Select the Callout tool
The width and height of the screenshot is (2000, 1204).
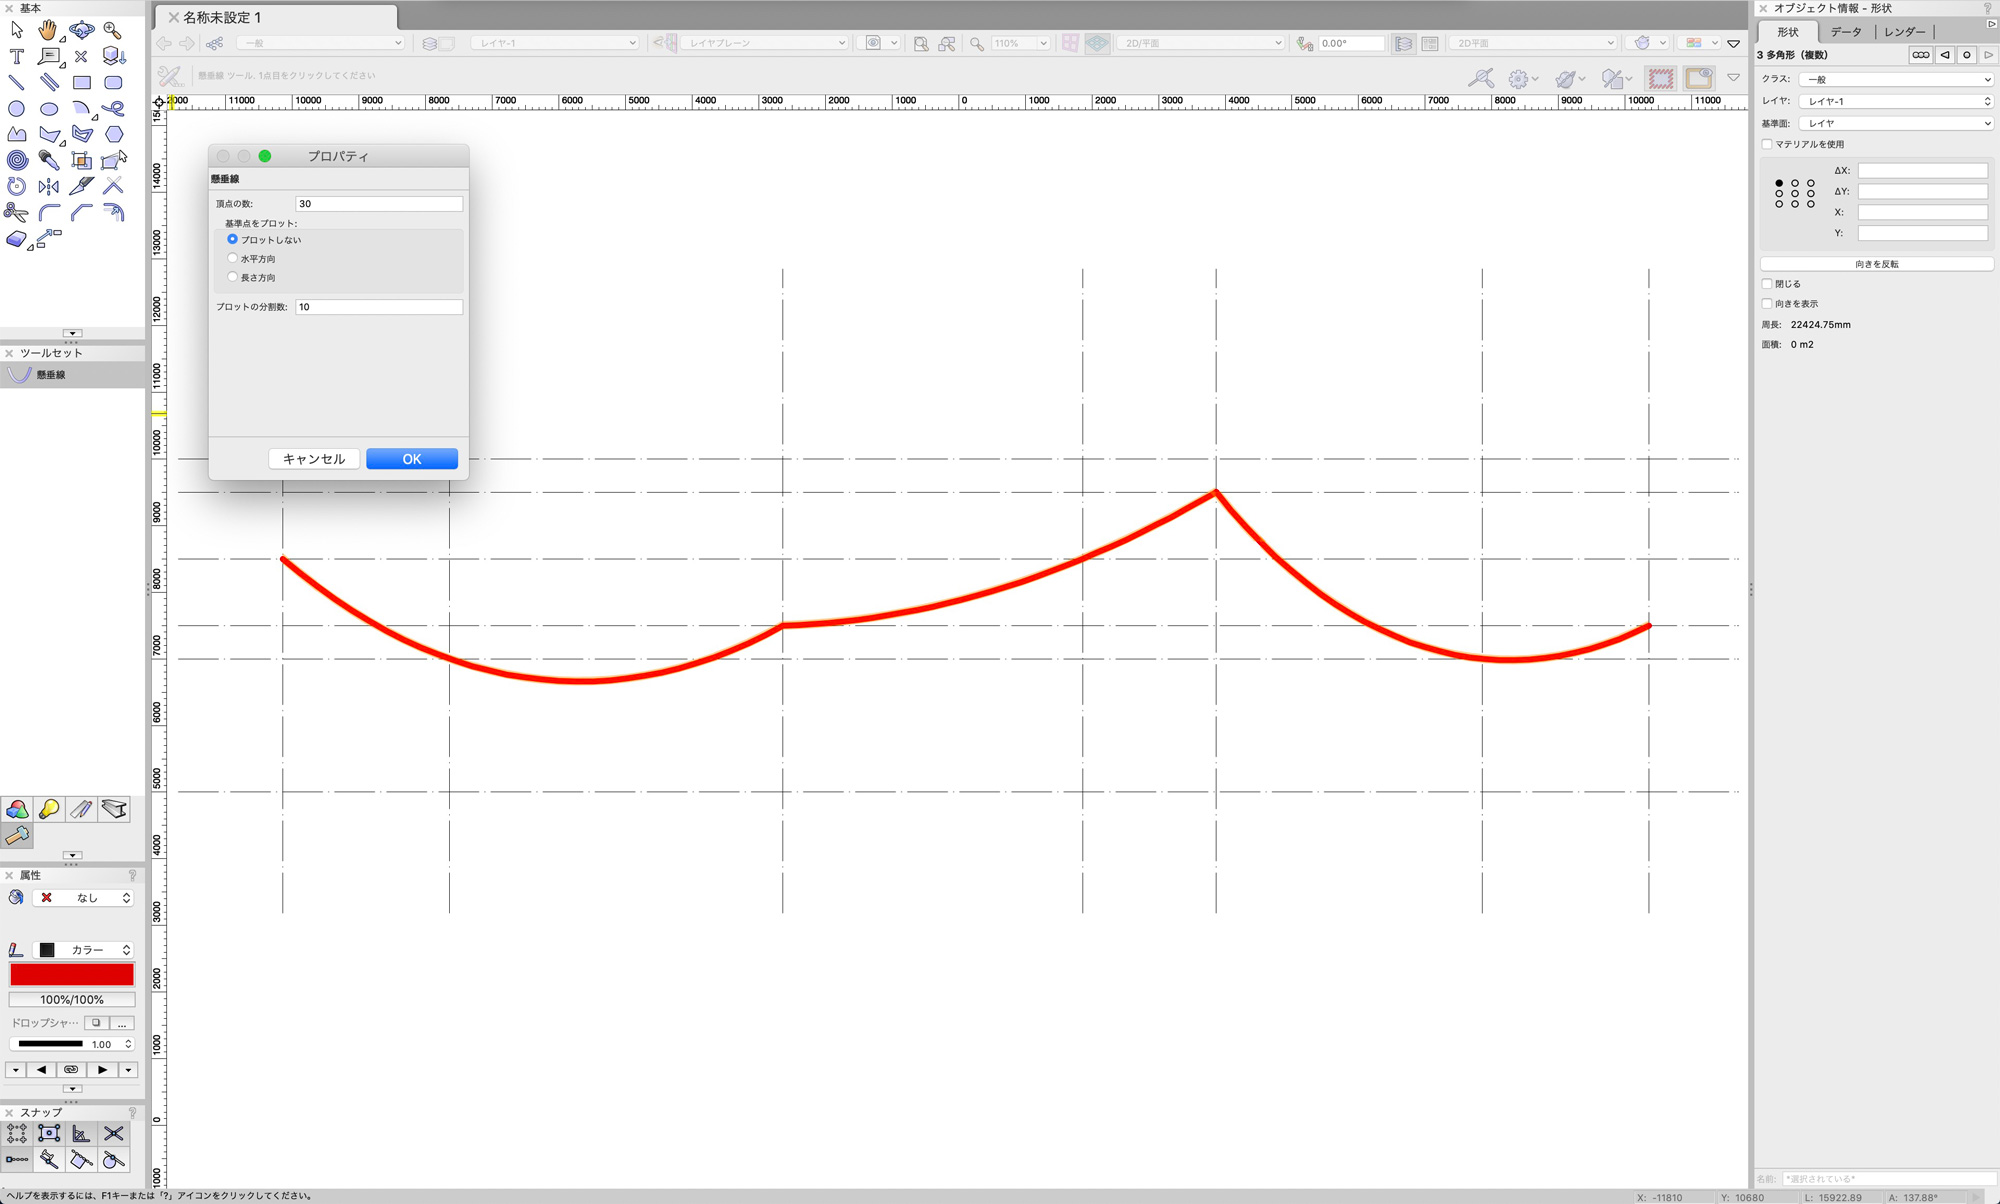tap(49, 56)
